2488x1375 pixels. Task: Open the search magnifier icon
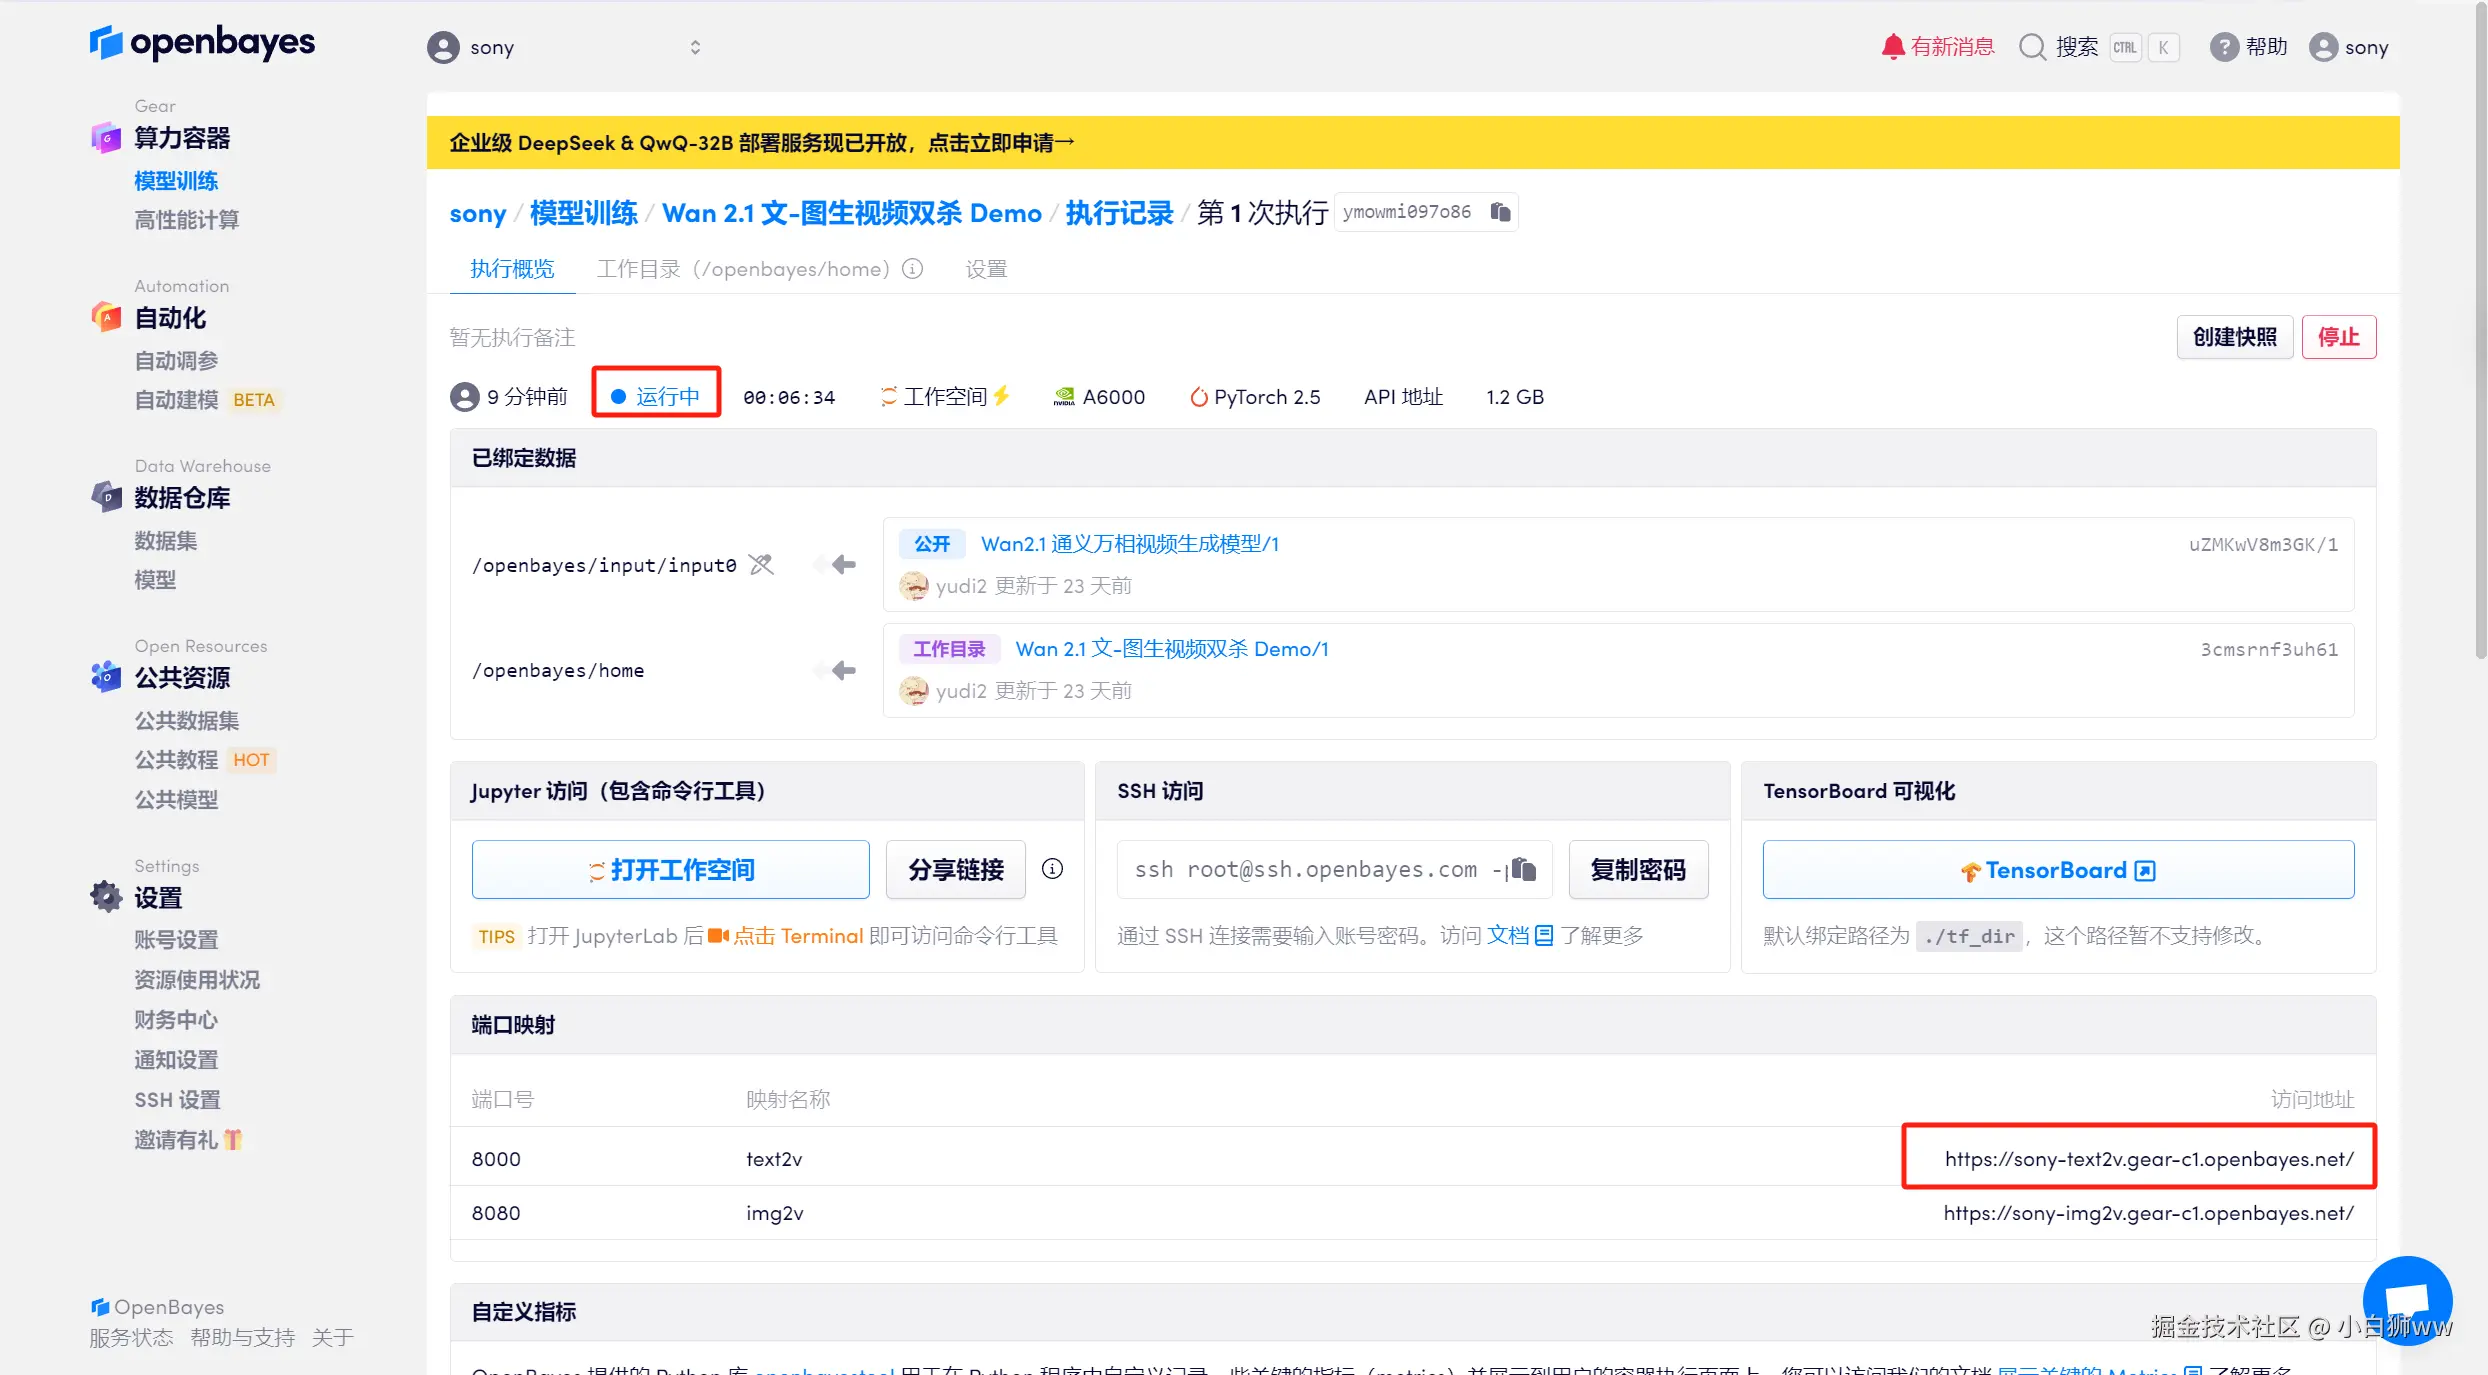coord(2032,47)
